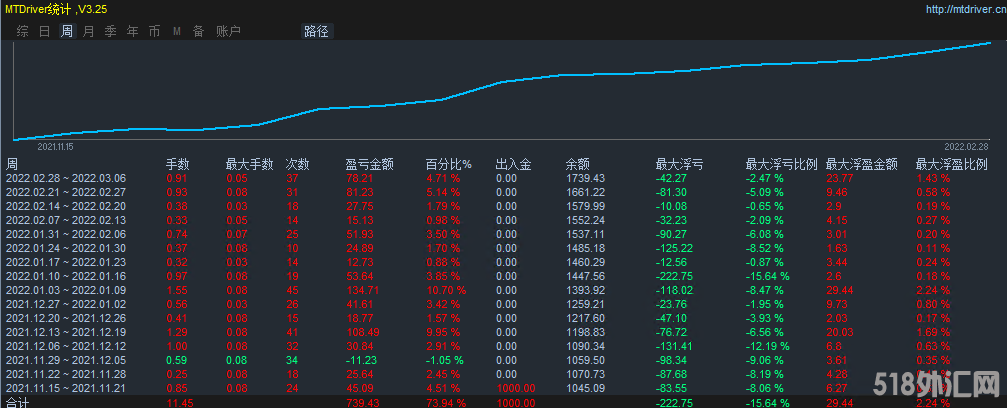Select the 年 yearly tab
The width and height of the screenshot is (1007, 408).
132,31
